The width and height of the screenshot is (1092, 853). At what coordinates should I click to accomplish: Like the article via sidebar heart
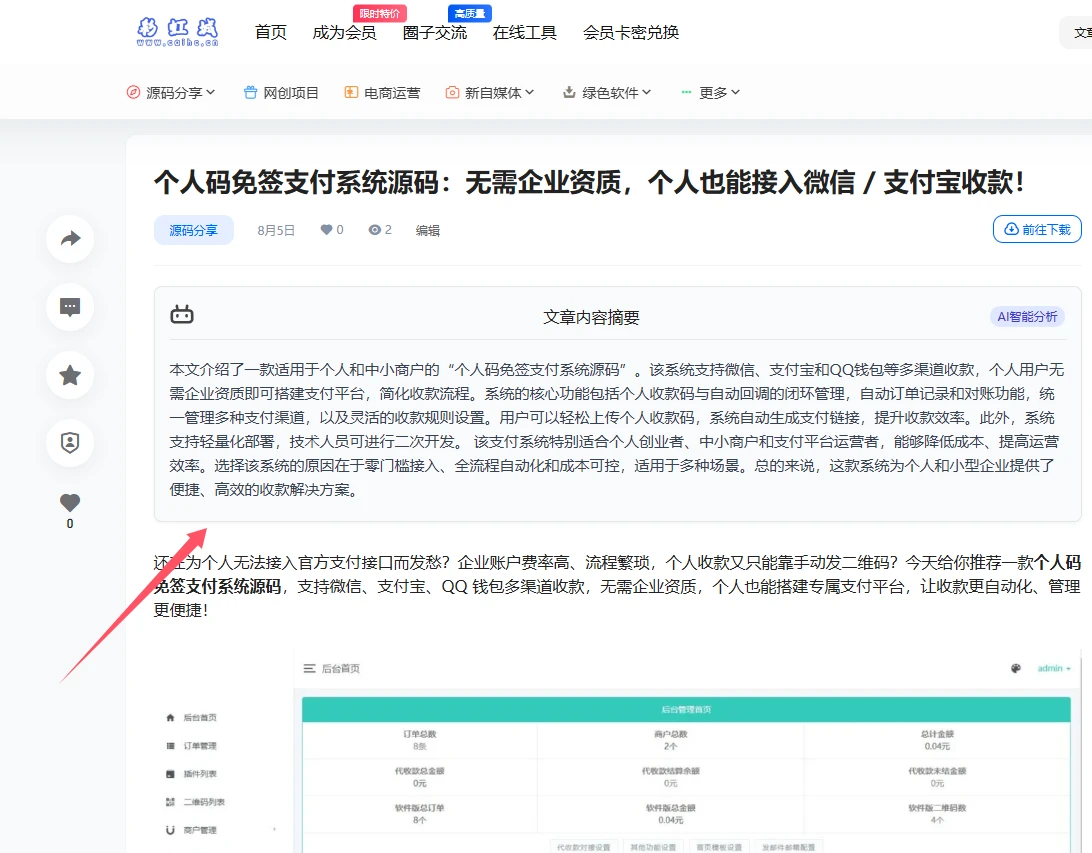pos(70,503)
